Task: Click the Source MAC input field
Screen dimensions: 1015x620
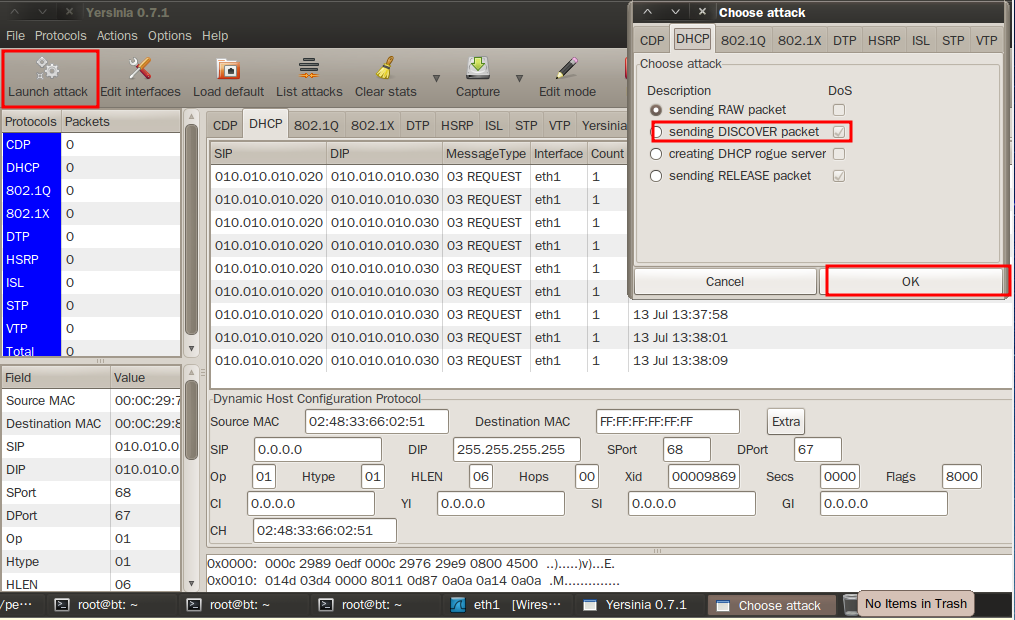Action: (x=377, y=421)
